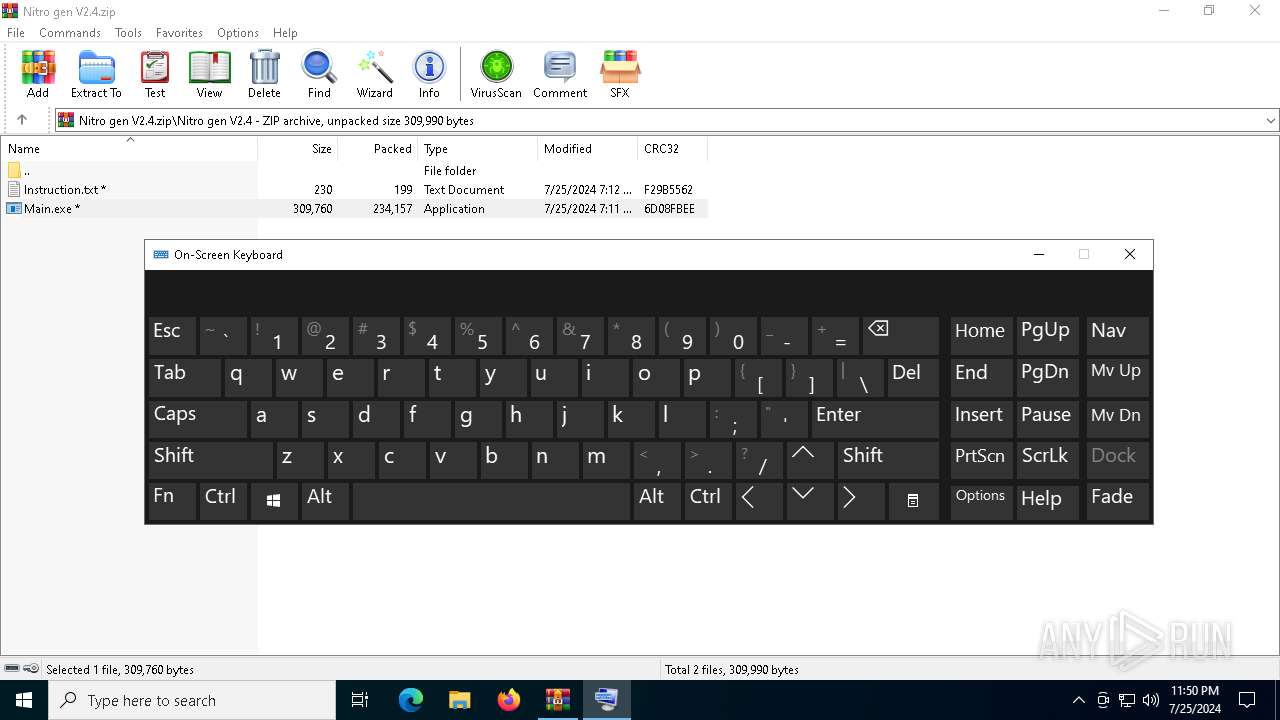Image resolution: width=1280 pixels, height=720 pixels.
Task: Toggle the ScrLk key
Action: [1047, 459]
